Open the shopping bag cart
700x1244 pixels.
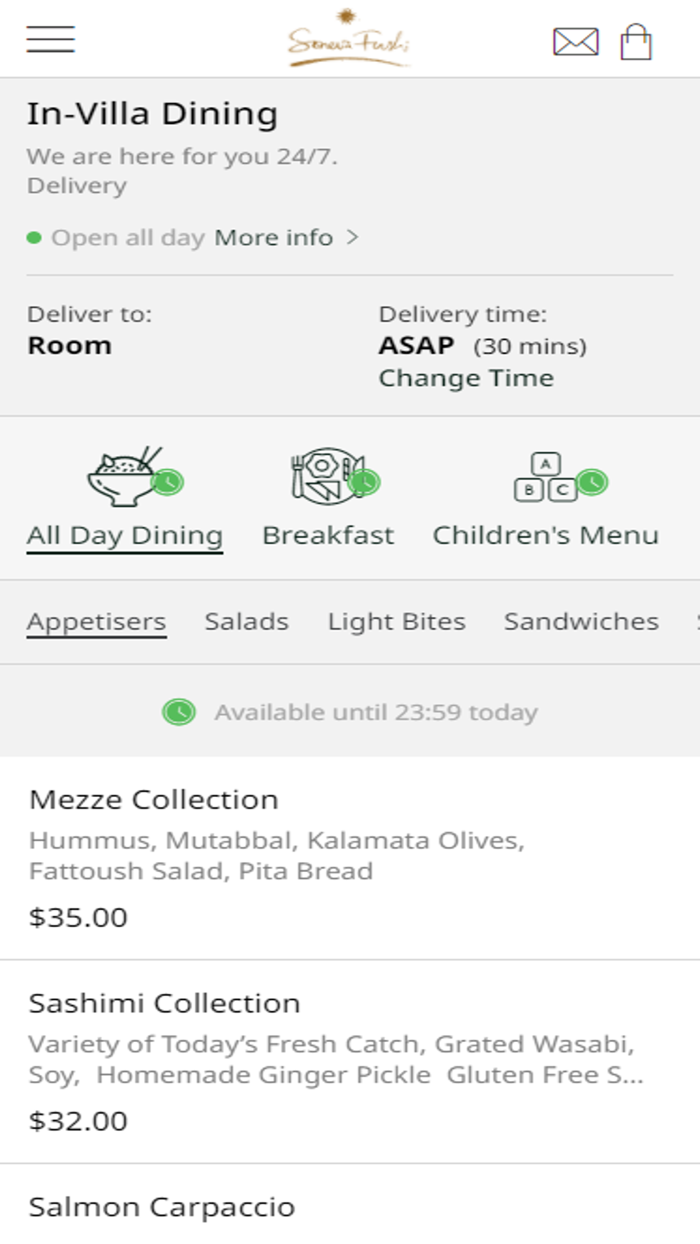636,42
